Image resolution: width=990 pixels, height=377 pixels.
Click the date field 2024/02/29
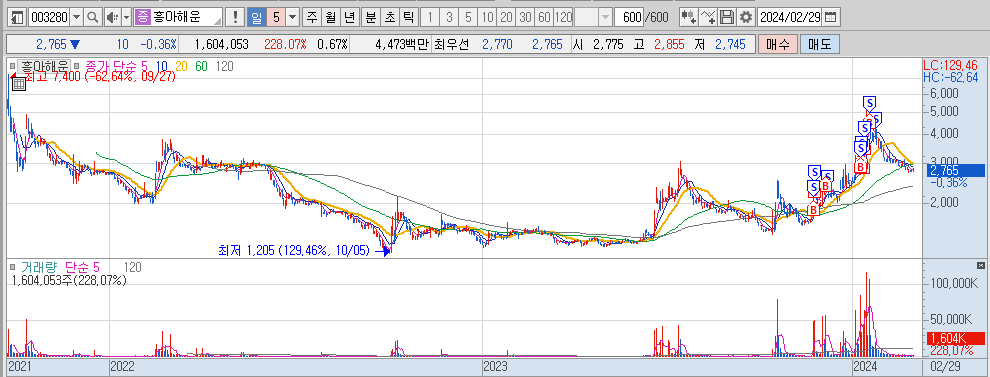point(790,17)
